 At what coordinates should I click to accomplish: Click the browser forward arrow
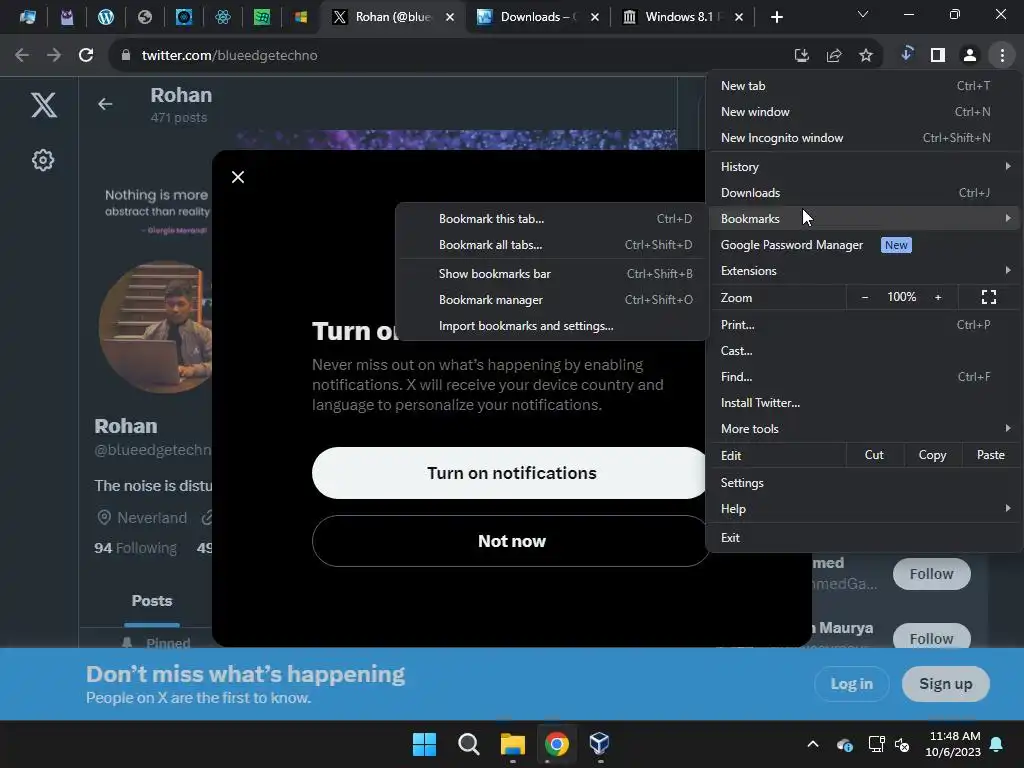click(54, 56)
